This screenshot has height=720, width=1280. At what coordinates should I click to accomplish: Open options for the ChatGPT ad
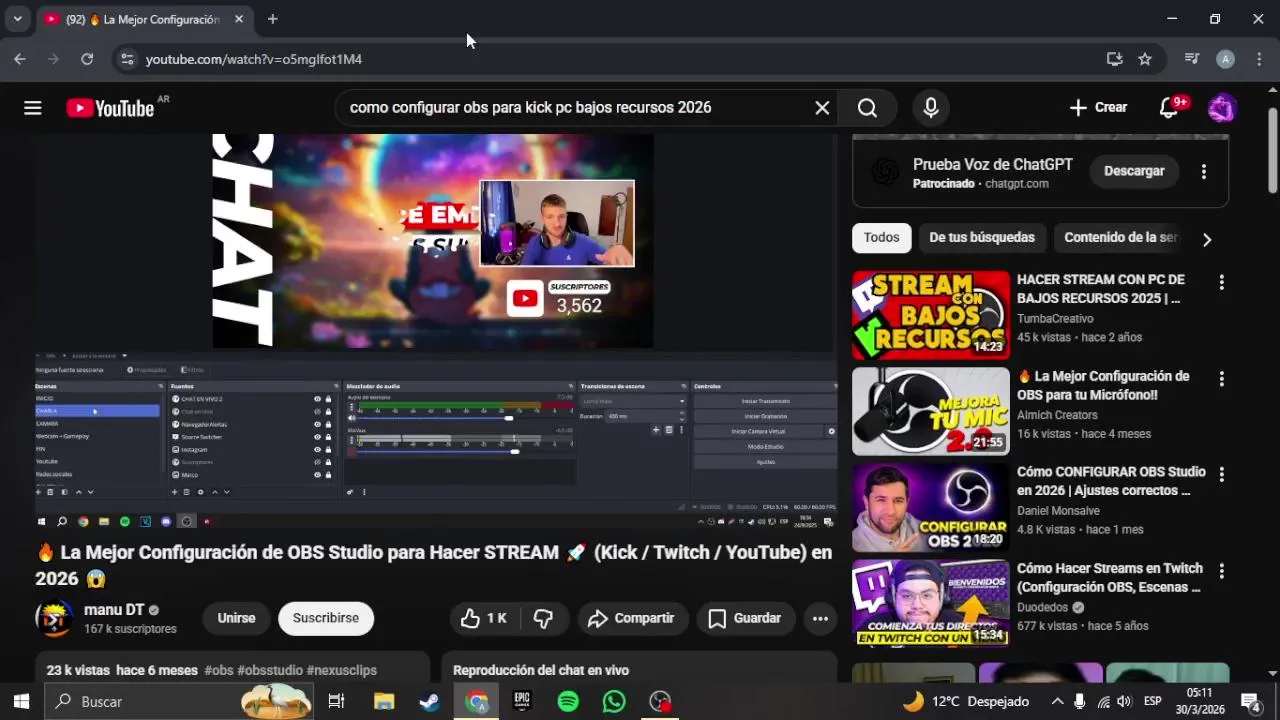click(x=1204, y=172)
